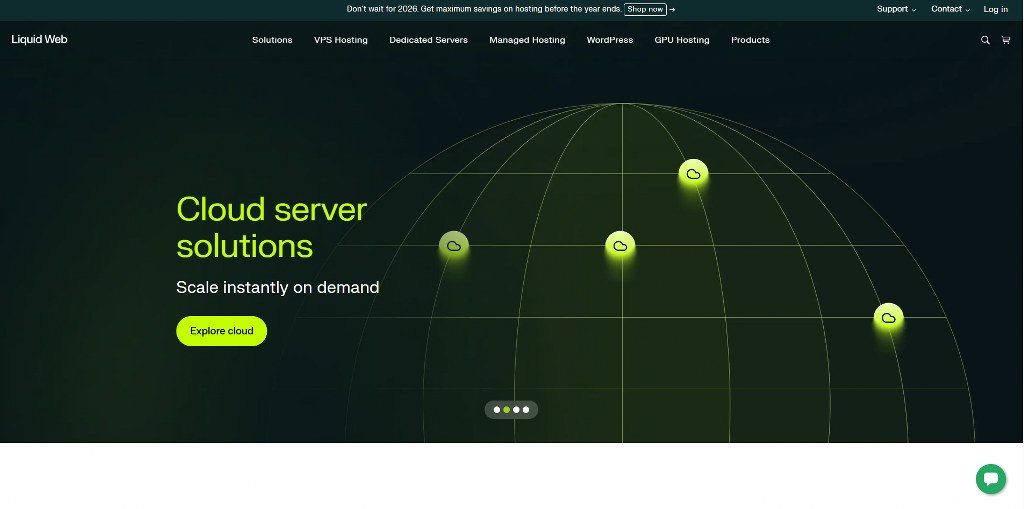Click the Shop now banner button
This screenshot has width=1024, height=509.
[x=645, y=9]
